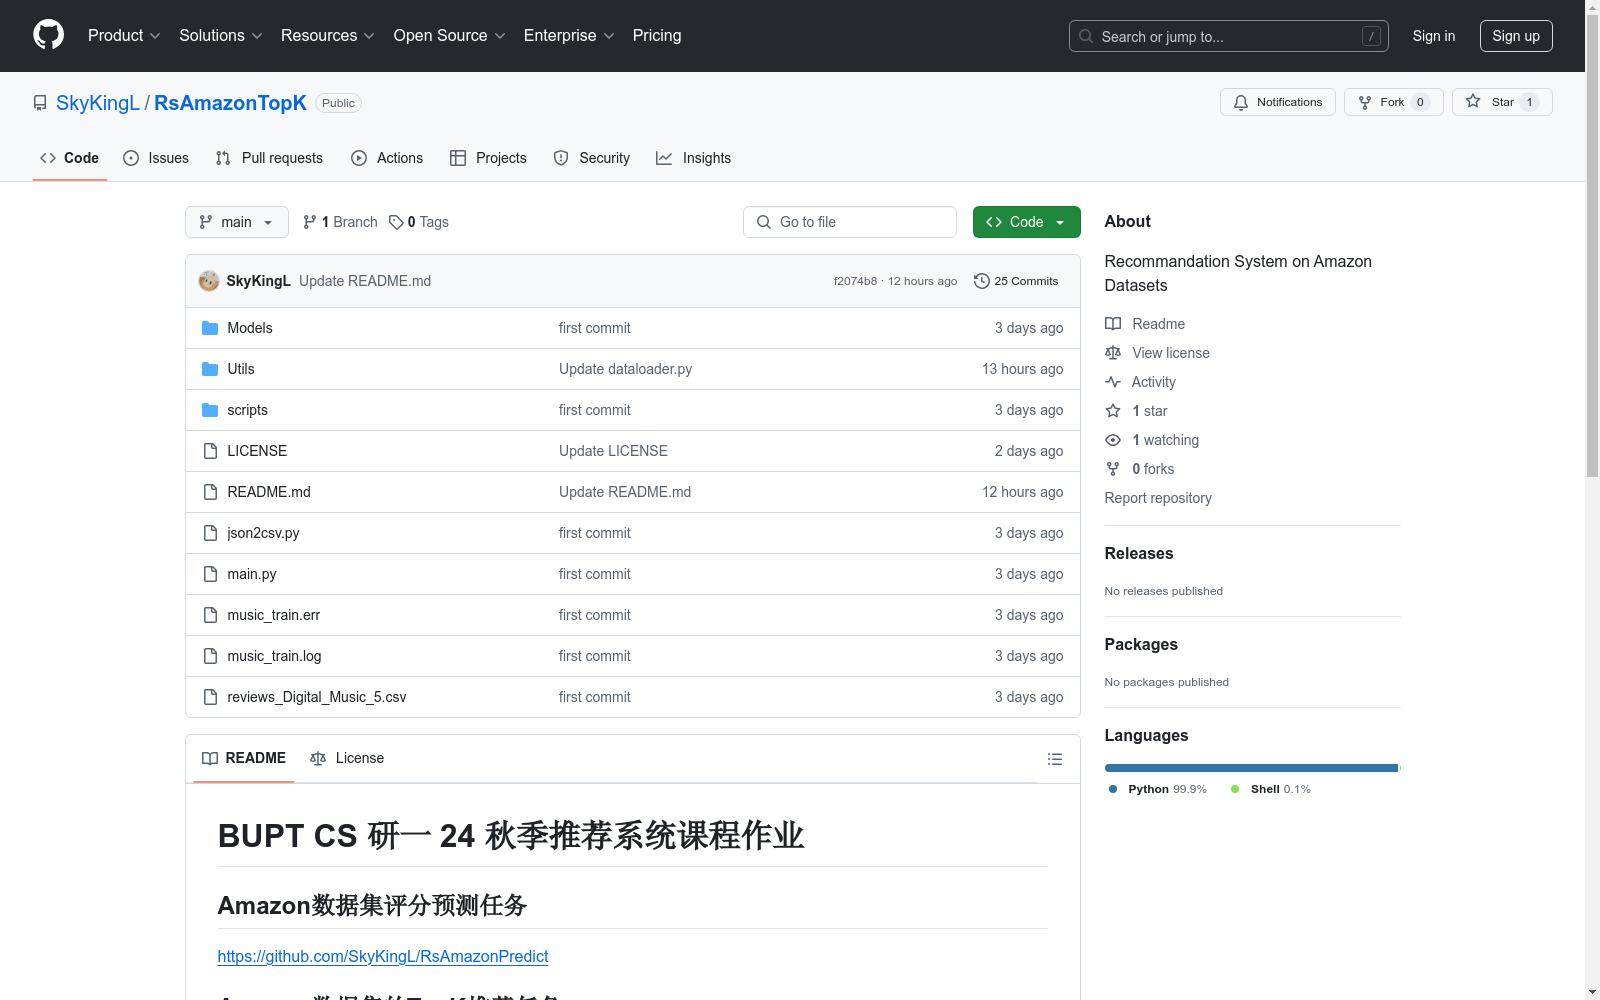This screenshot has height=1000, width=1600.
Task: Switch to the Security tab
Action: tap(592, 158)
